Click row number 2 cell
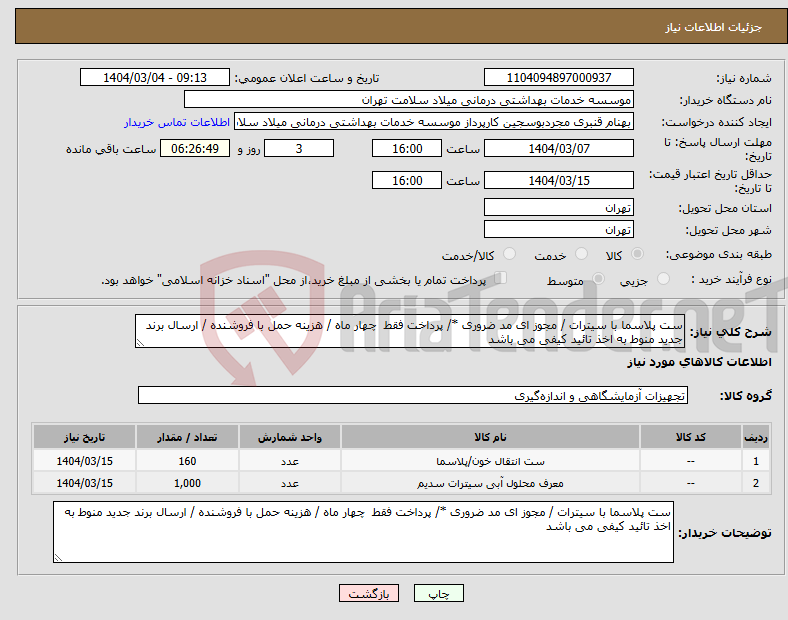 pos(755,483)
